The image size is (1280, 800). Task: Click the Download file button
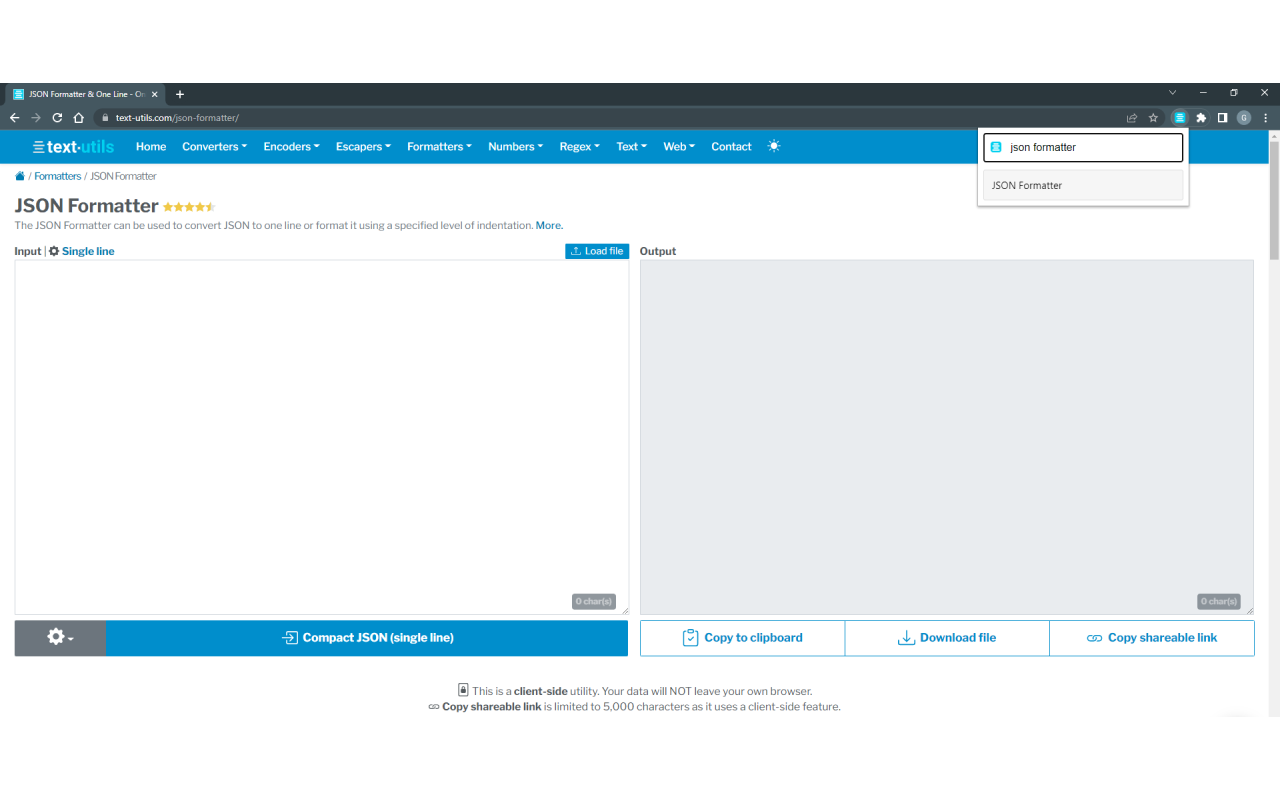[947, 638]
